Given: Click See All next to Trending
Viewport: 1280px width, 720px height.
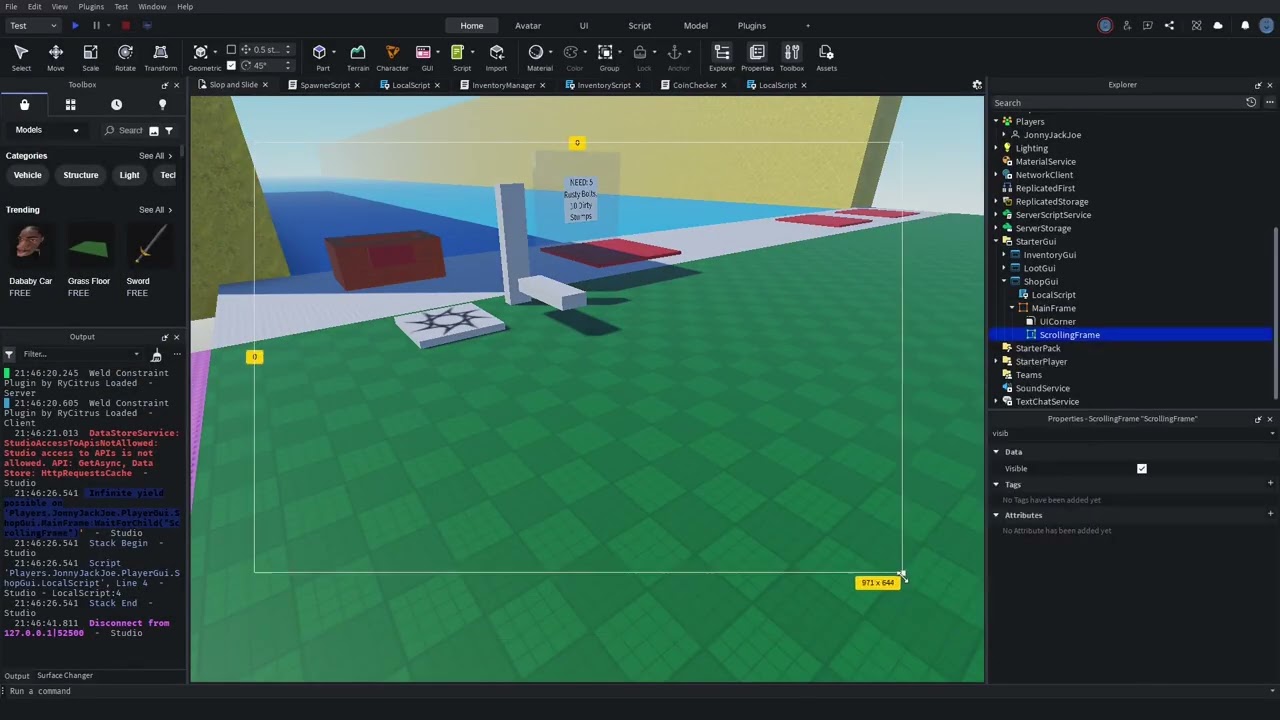Looking at the screenshot, I should [x=156, y=210].
